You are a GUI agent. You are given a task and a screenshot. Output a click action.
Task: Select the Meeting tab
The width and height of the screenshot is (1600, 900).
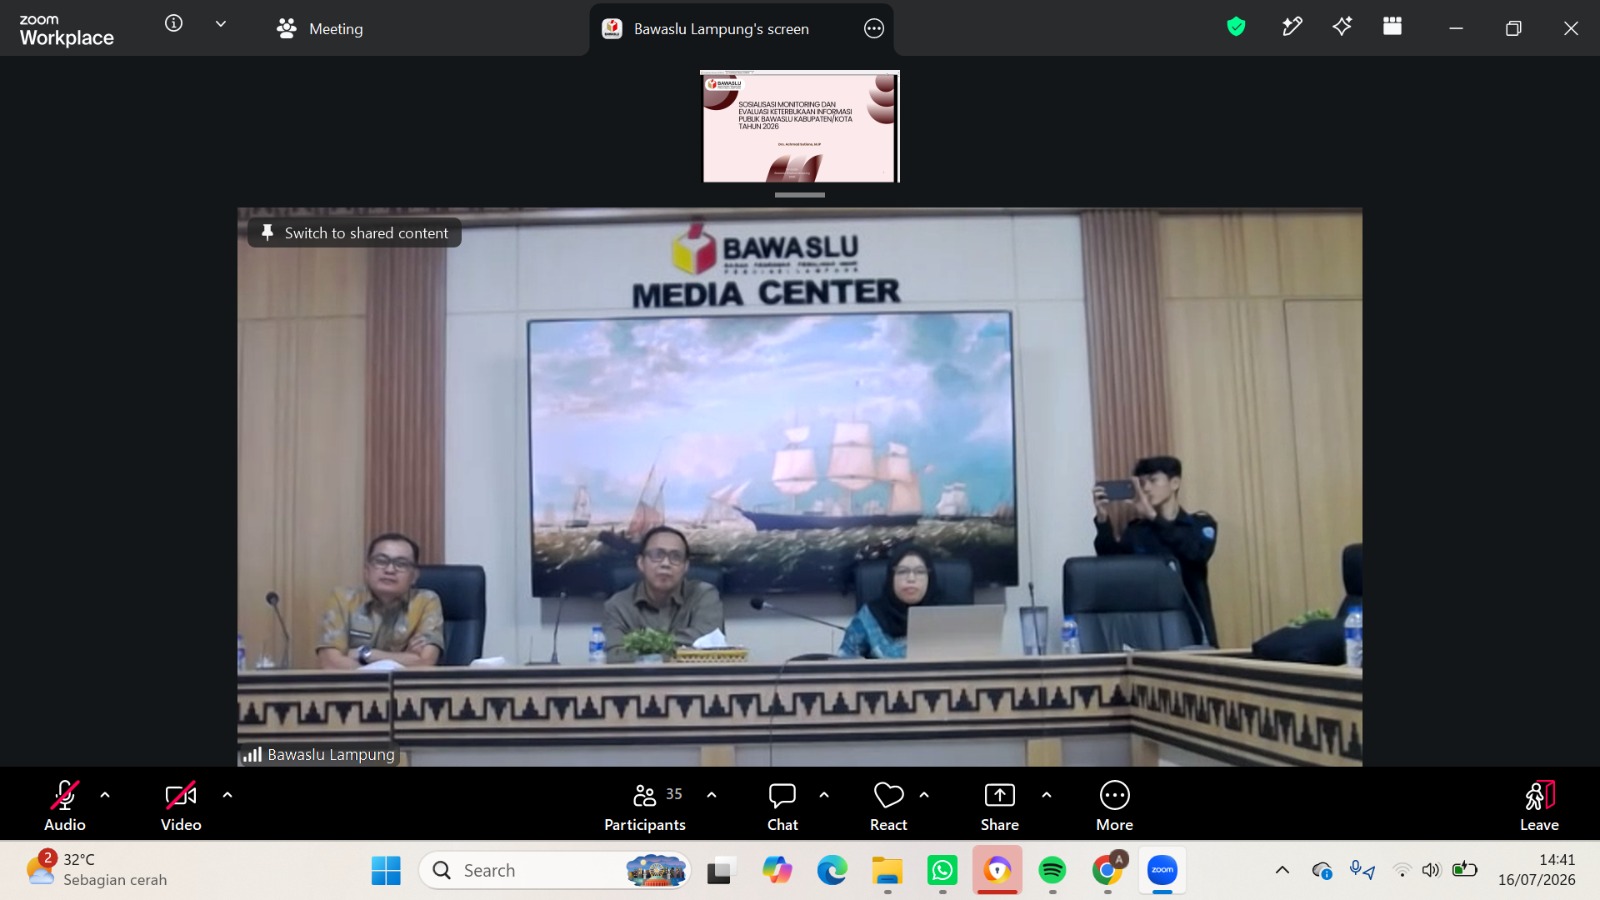(x=320, y=29)
